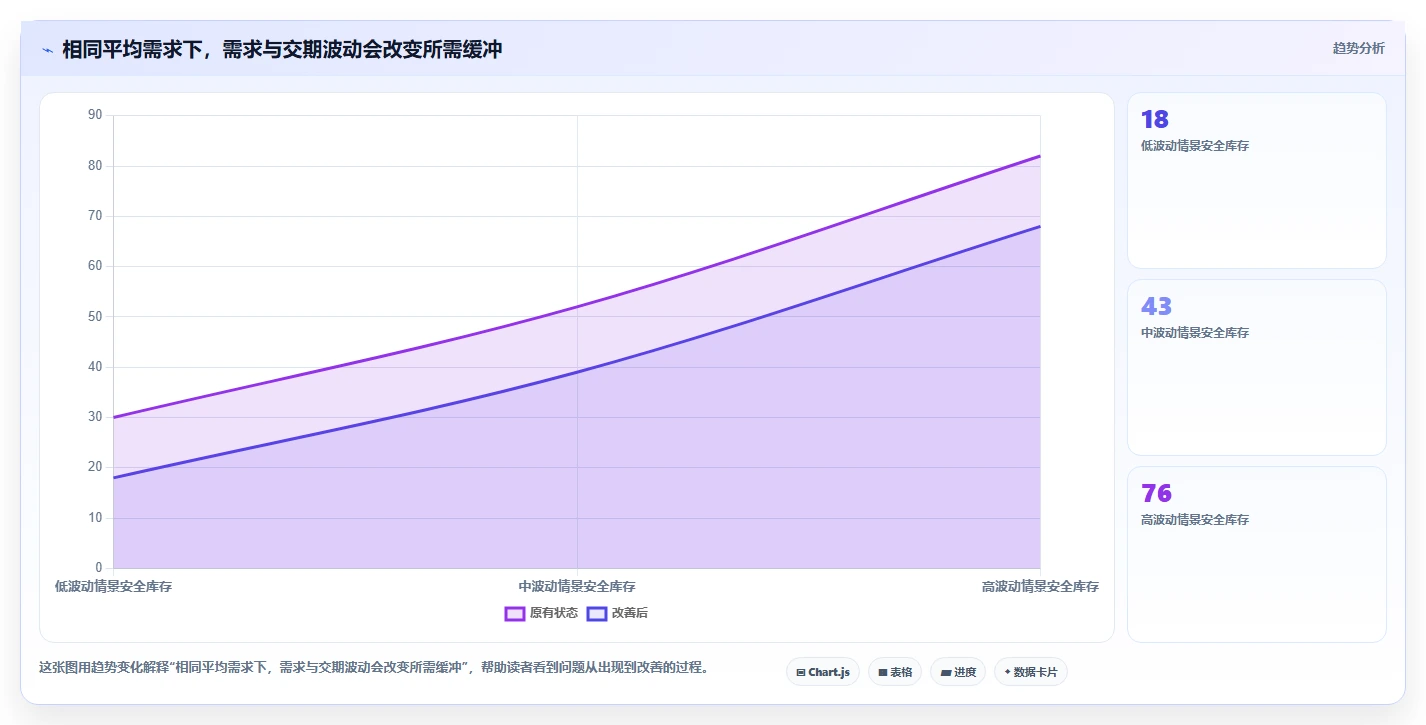Click x-axis label 低波动情景安全库存
Viewport: 1426px width, 725px height.
pyautogui.click(x=113, y=587)
